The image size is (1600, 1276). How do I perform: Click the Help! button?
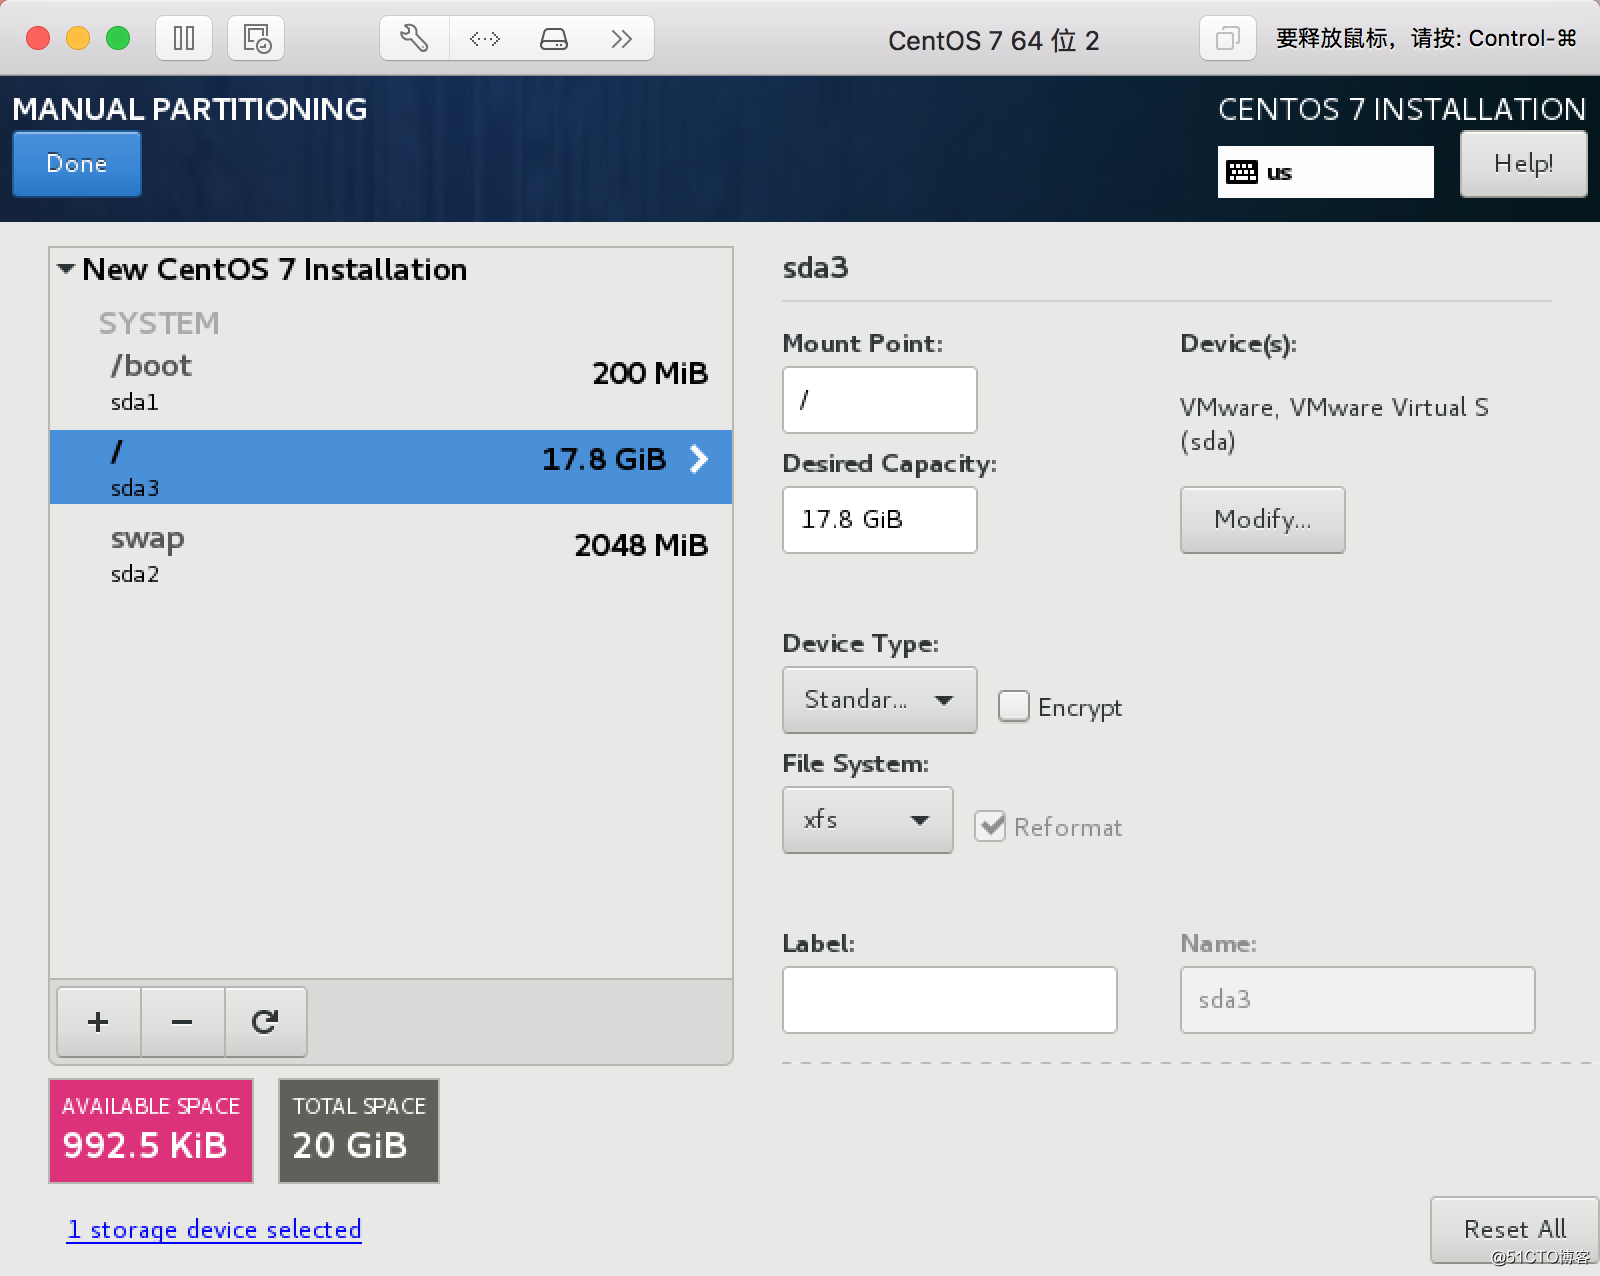1523,164
